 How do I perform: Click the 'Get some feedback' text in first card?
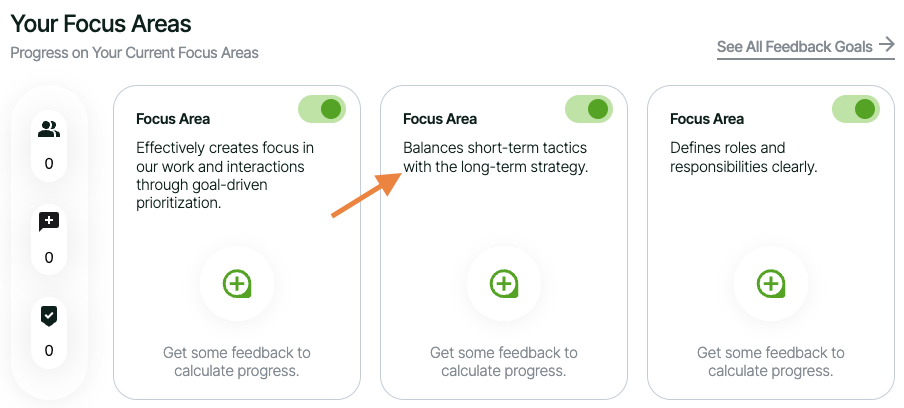pos(237,362)
